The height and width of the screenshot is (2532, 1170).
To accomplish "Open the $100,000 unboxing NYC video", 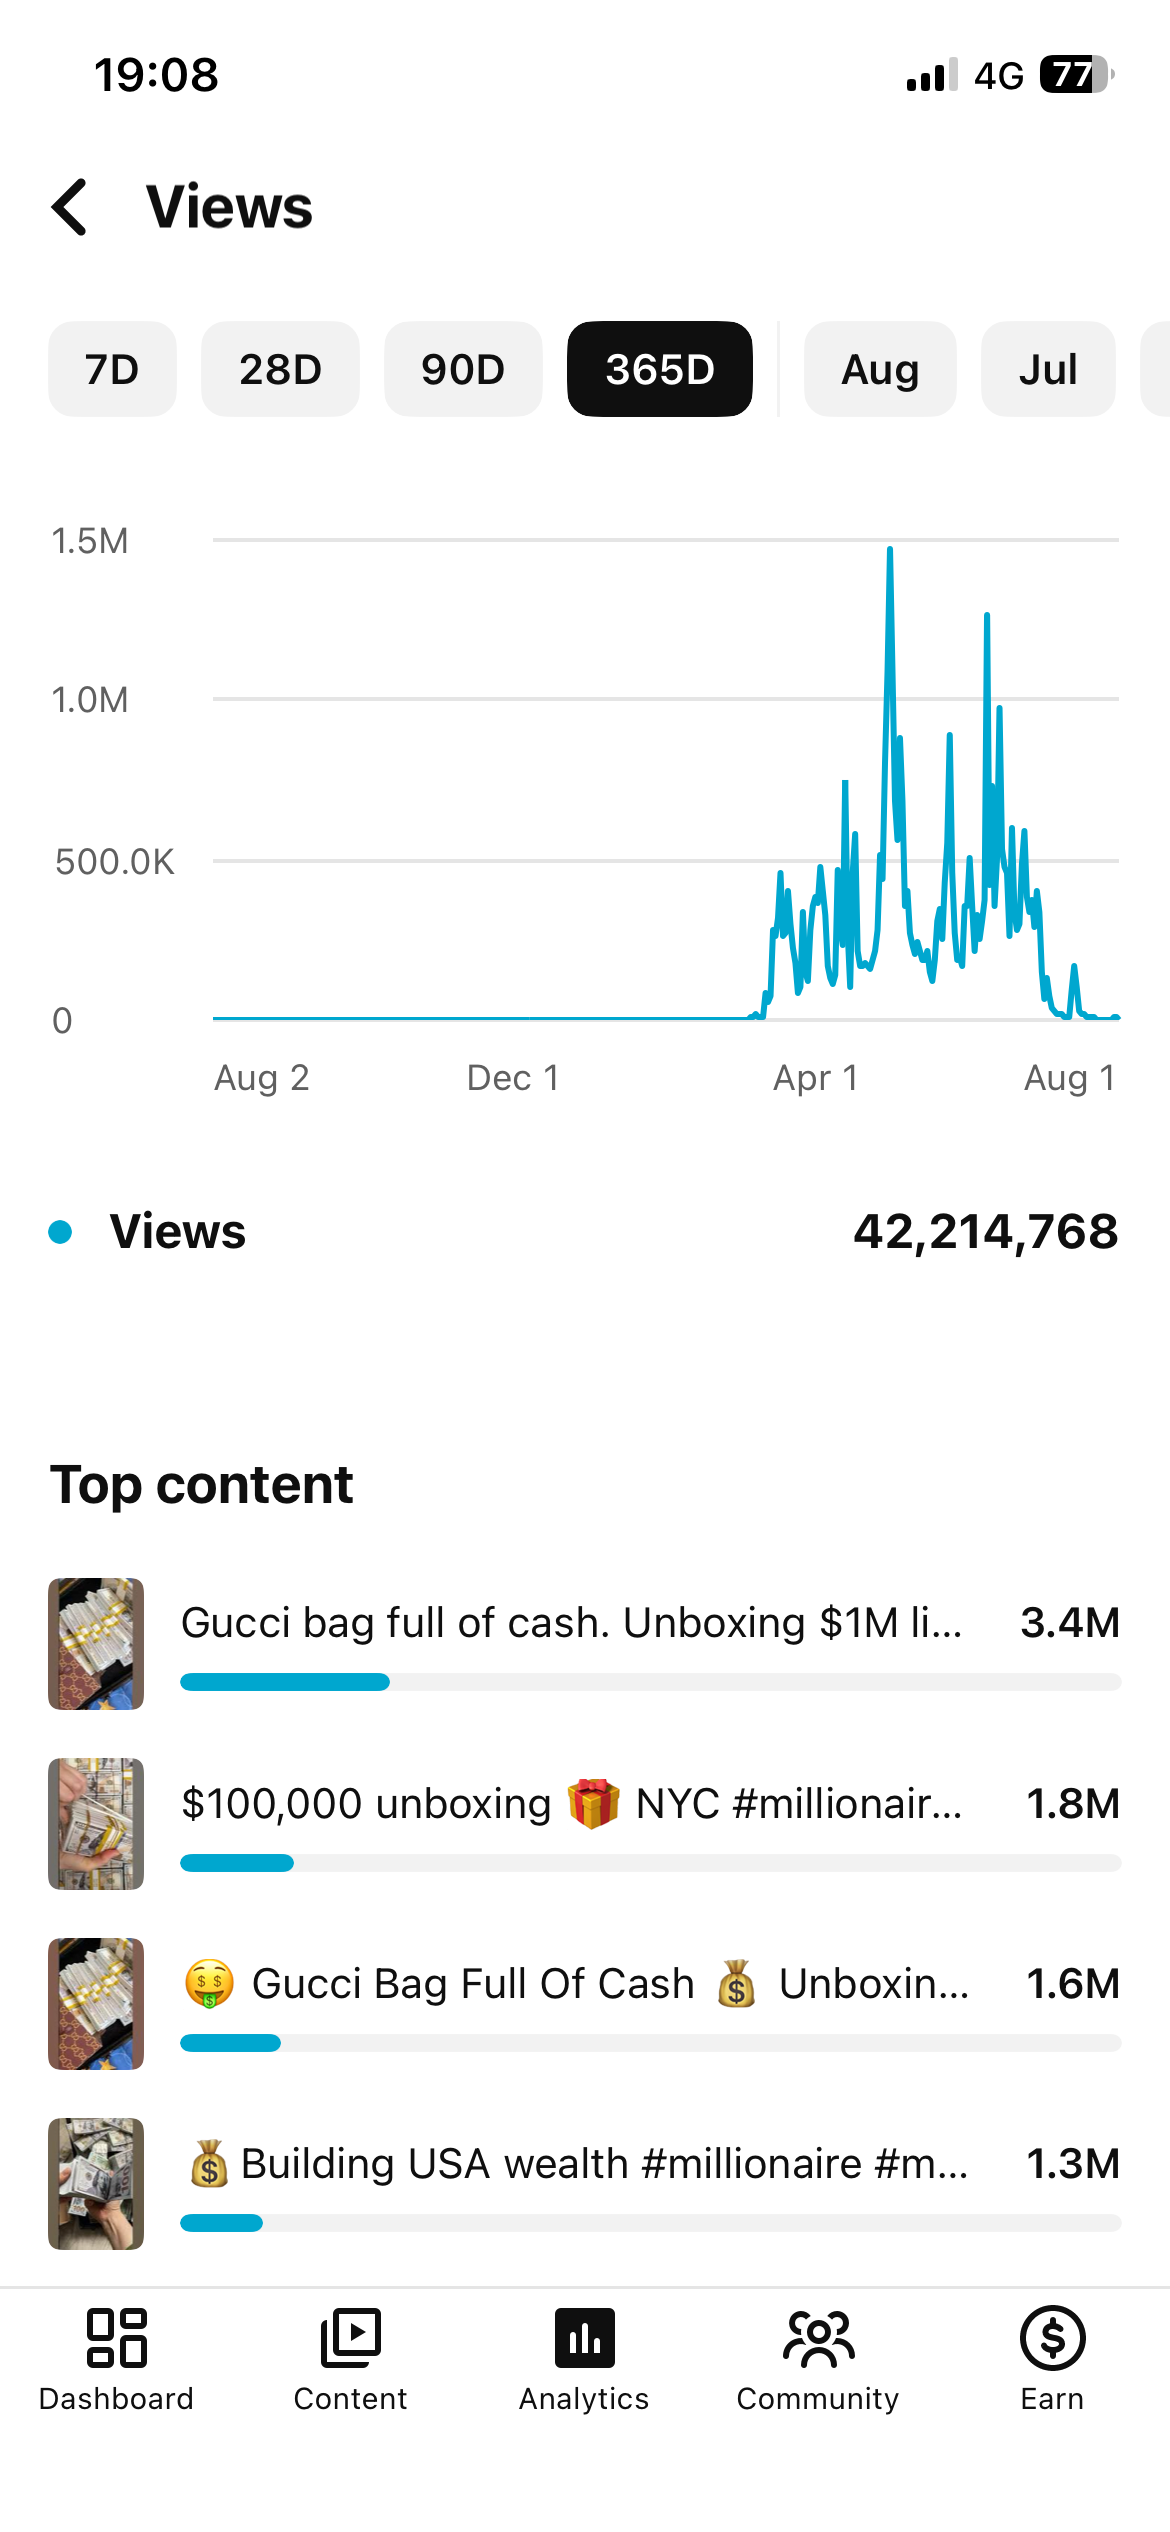I will pos(584,1824).
